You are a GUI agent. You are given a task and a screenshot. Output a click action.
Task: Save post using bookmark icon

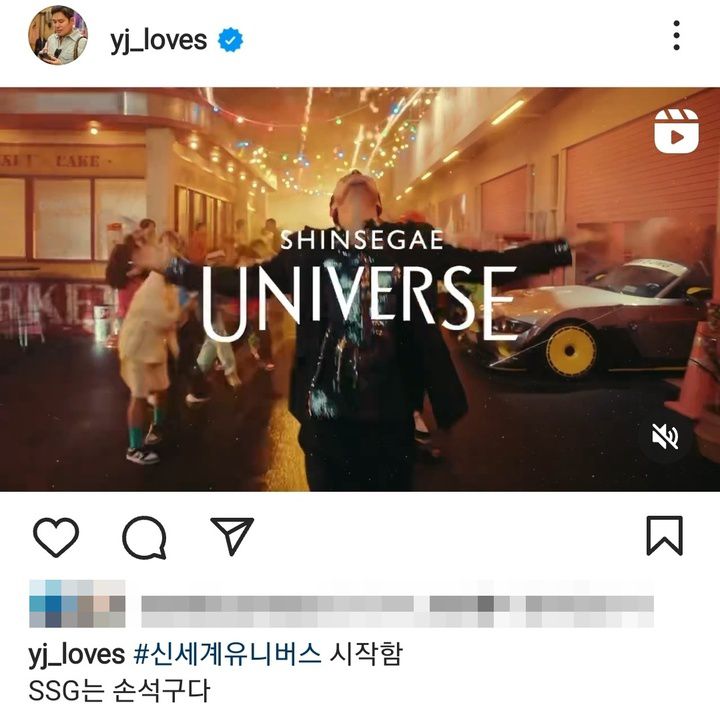664,536
